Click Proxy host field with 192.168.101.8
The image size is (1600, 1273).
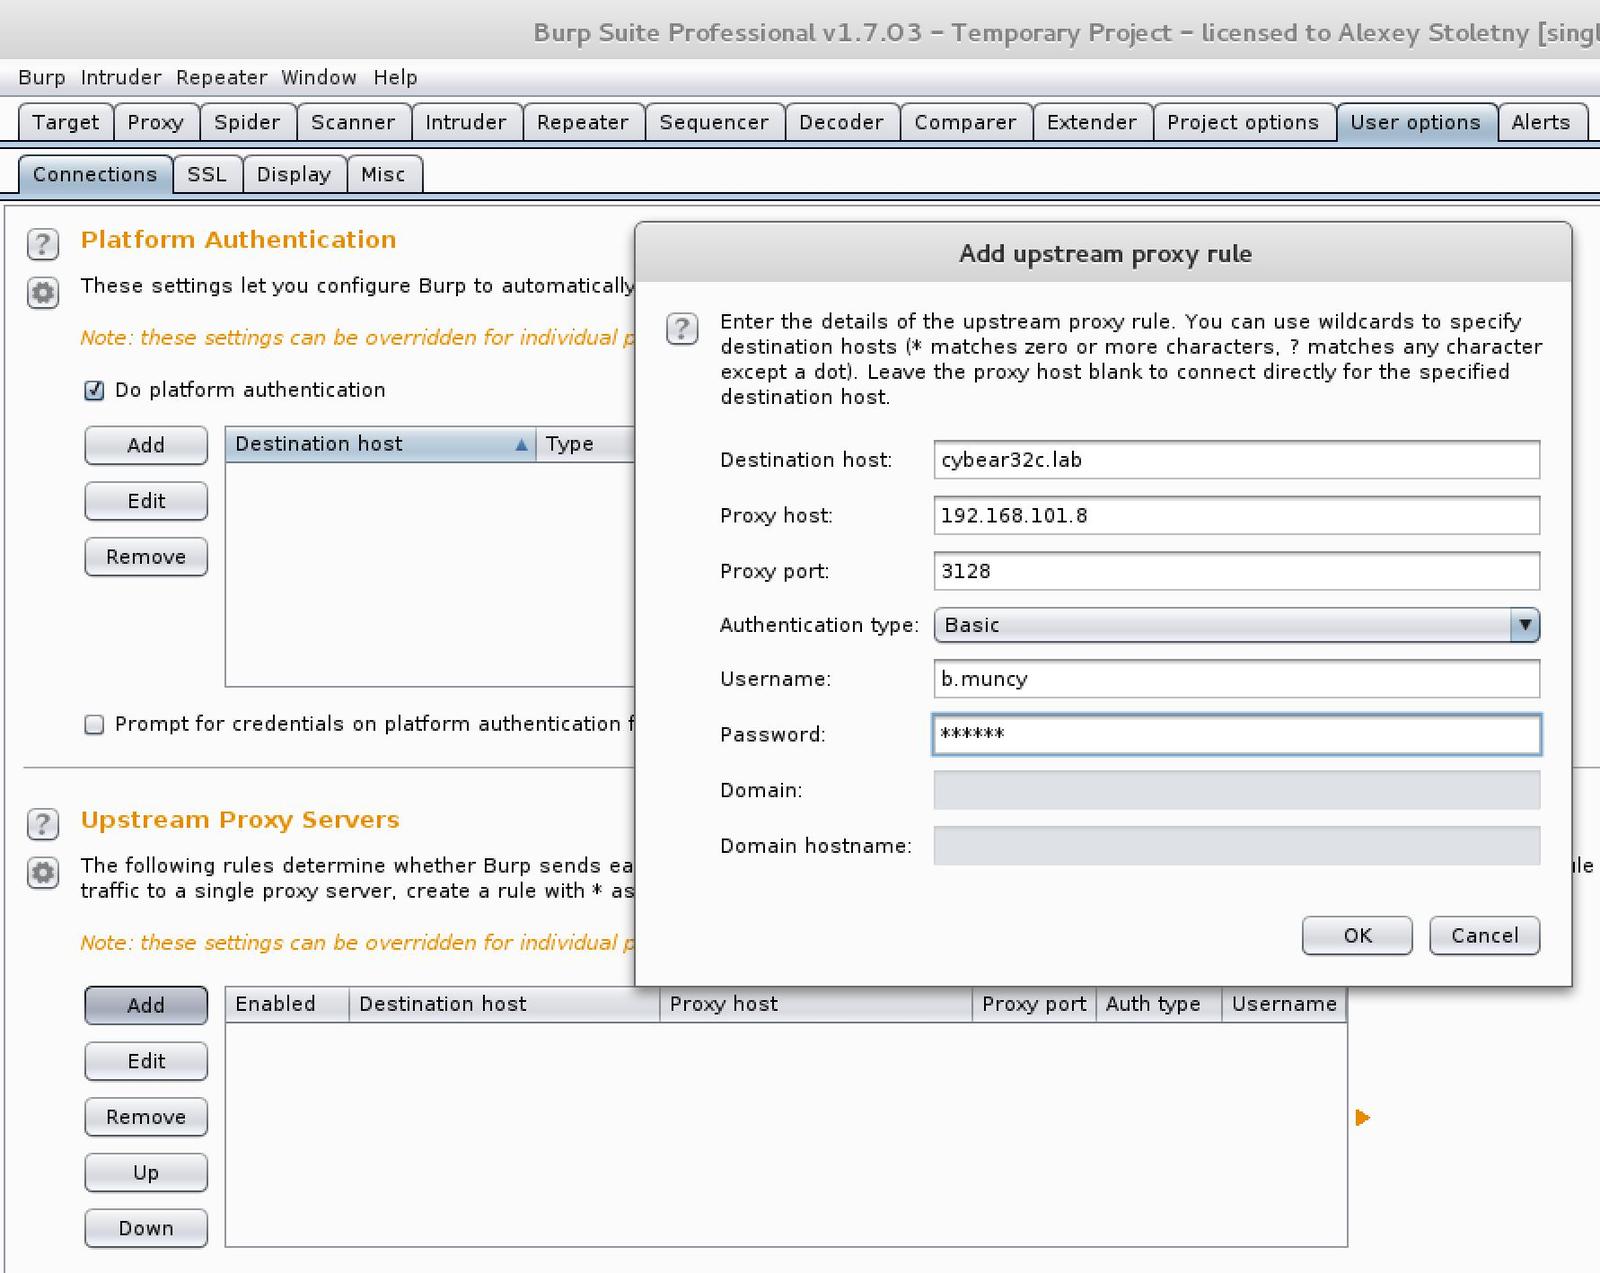1236,516
